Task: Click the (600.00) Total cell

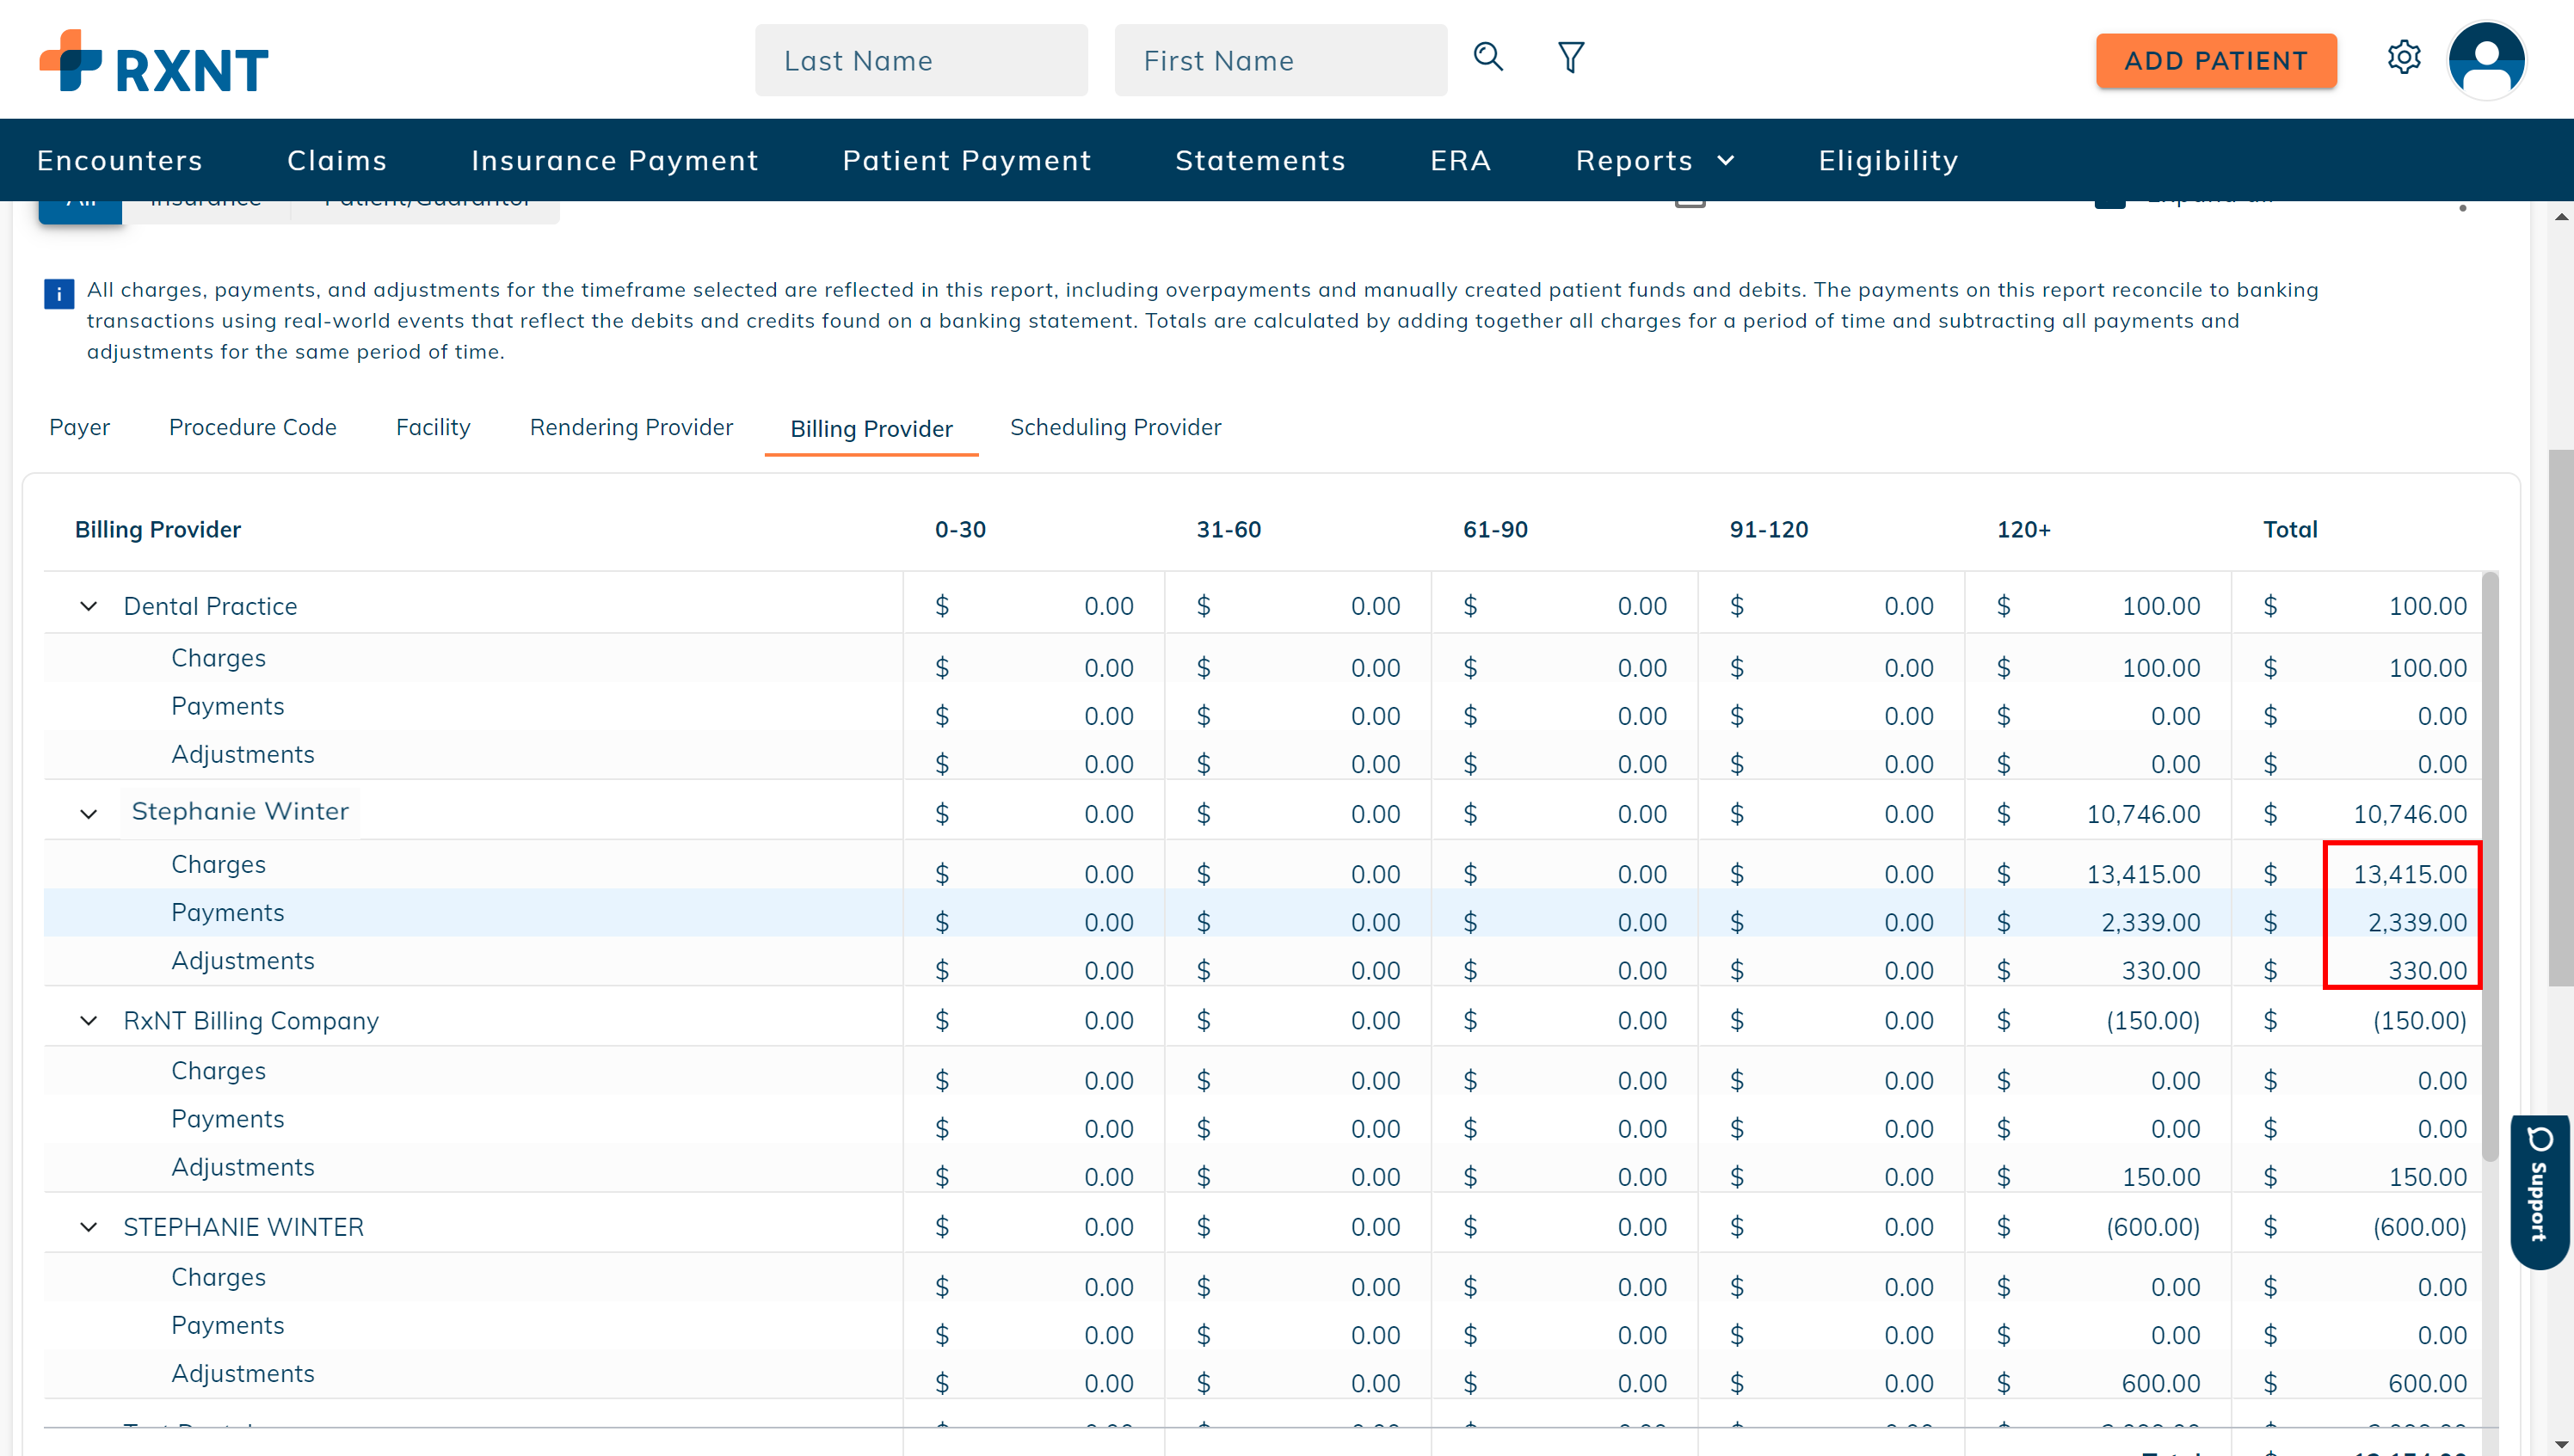Action: tap(2419, 1227)
